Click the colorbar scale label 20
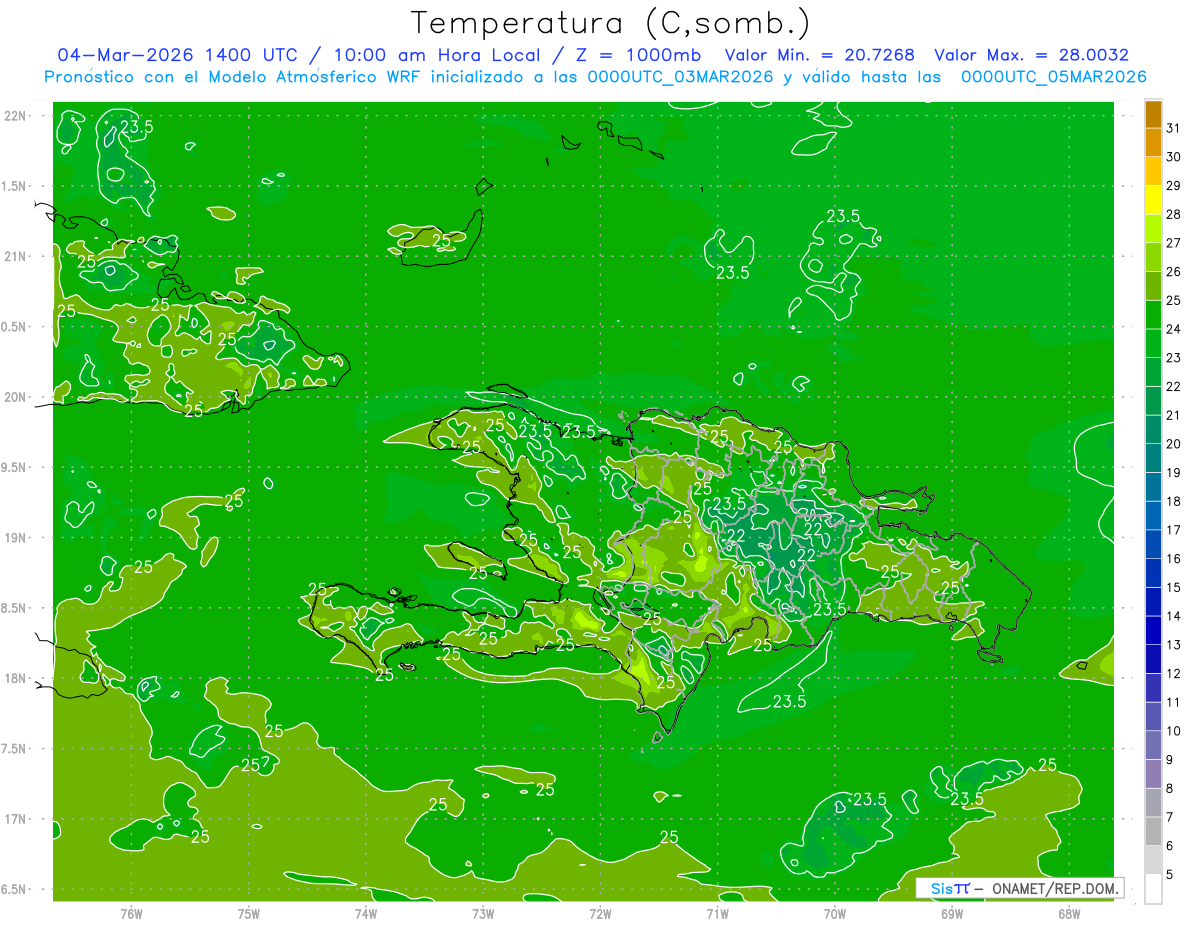Image resolution: width=1200 pixels, height=927 pixels. (1174, 444)
